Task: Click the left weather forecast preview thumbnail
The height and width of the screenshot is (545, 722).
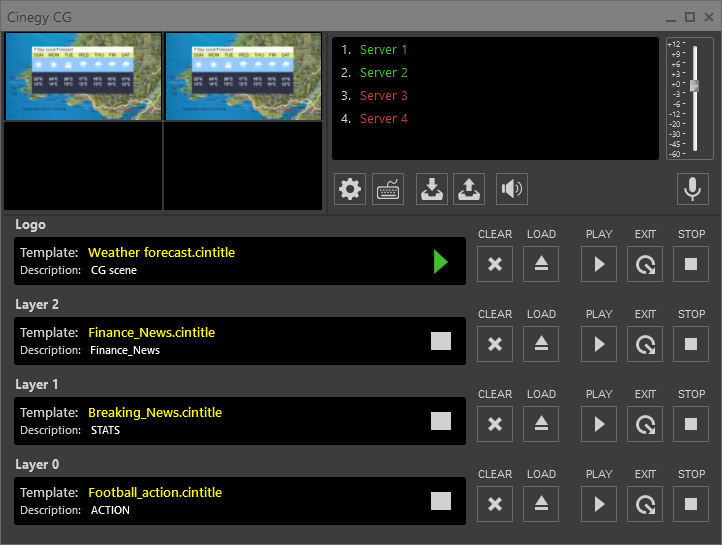Action: [83, 76]
